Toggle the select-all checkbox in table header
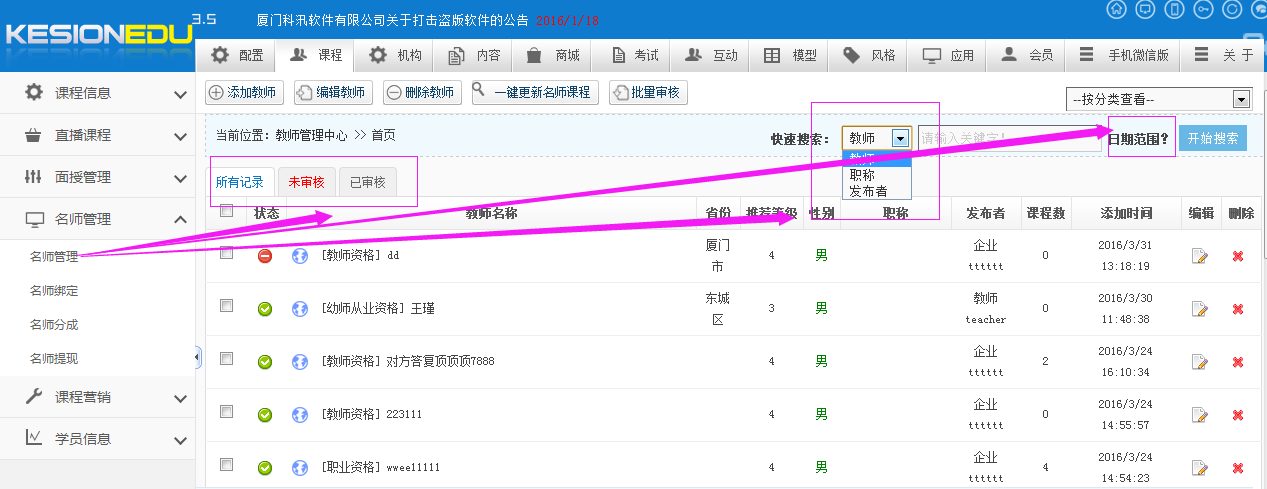 [226, 211]
